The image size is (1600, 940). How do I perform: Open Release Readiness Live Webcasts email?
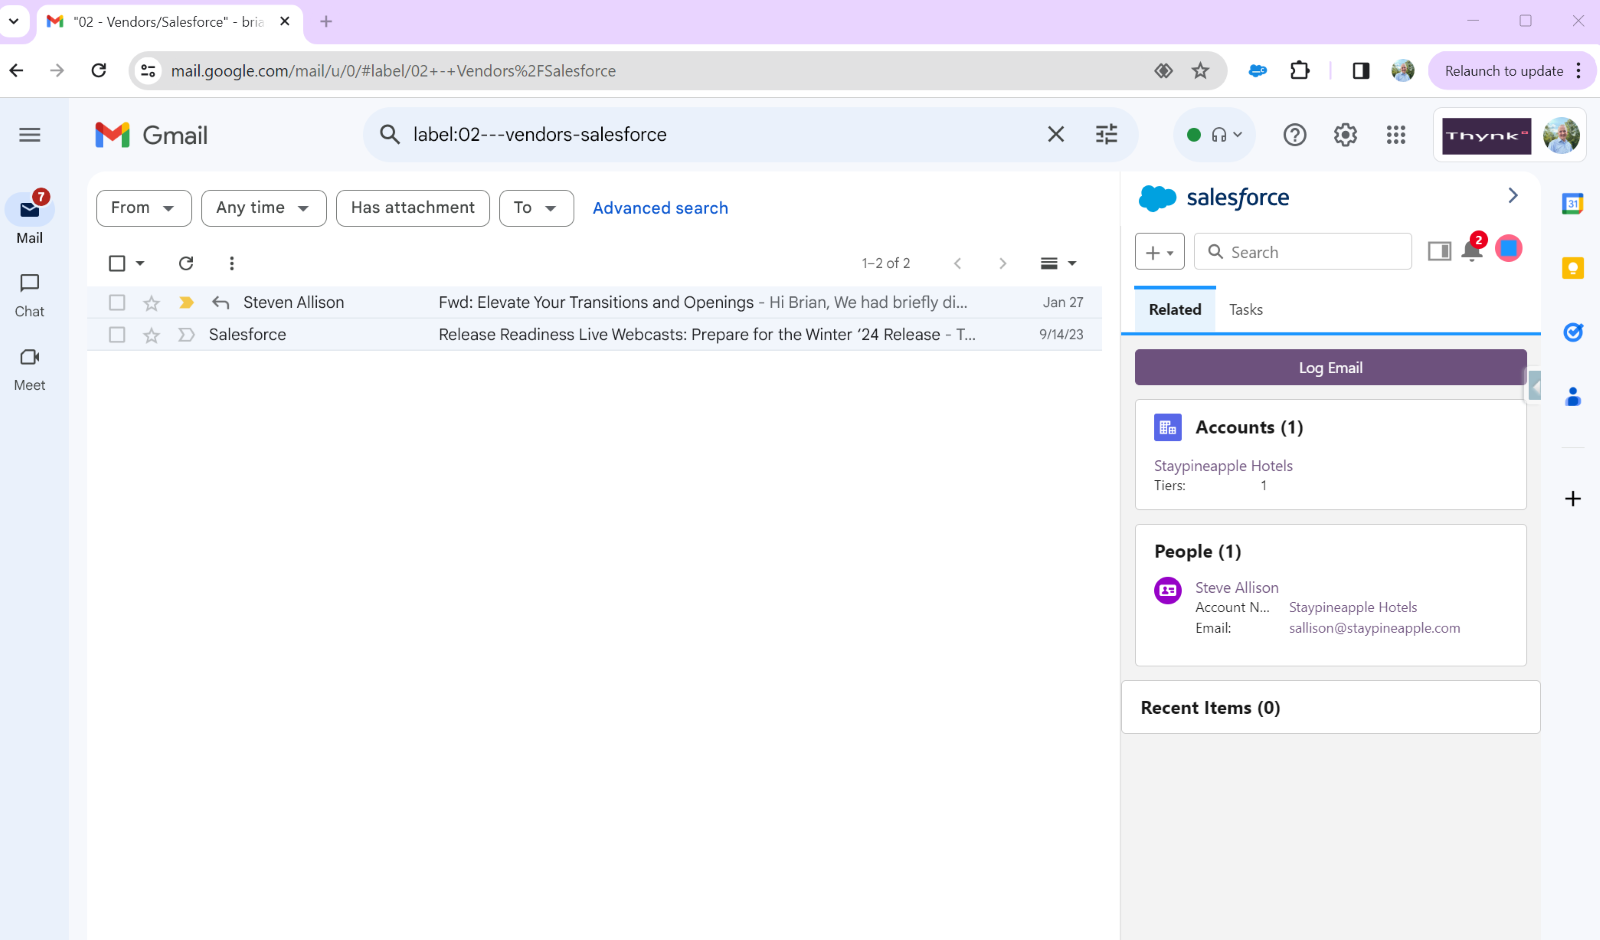pyautogui.click(x=595, y=335)
